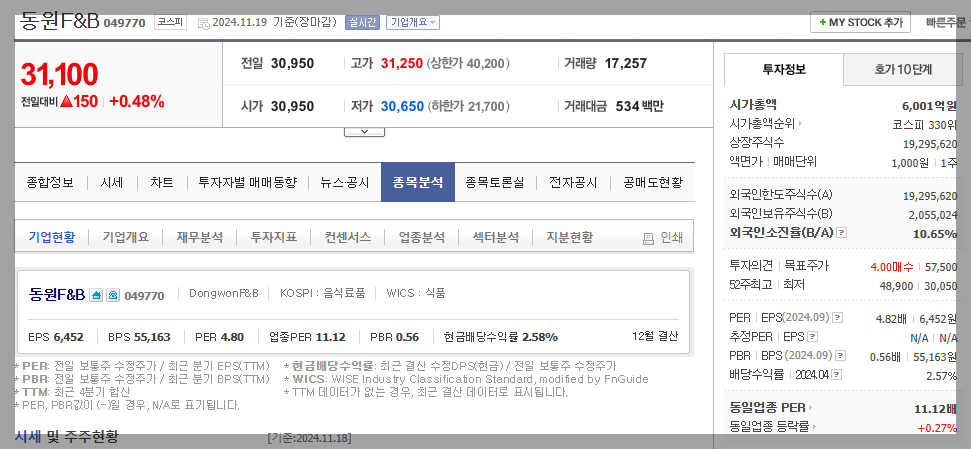The height and width of the screenshot is (449, 971).
Task: Click help icon next to PER EPS(2024.09)
Action: [837, 318]
